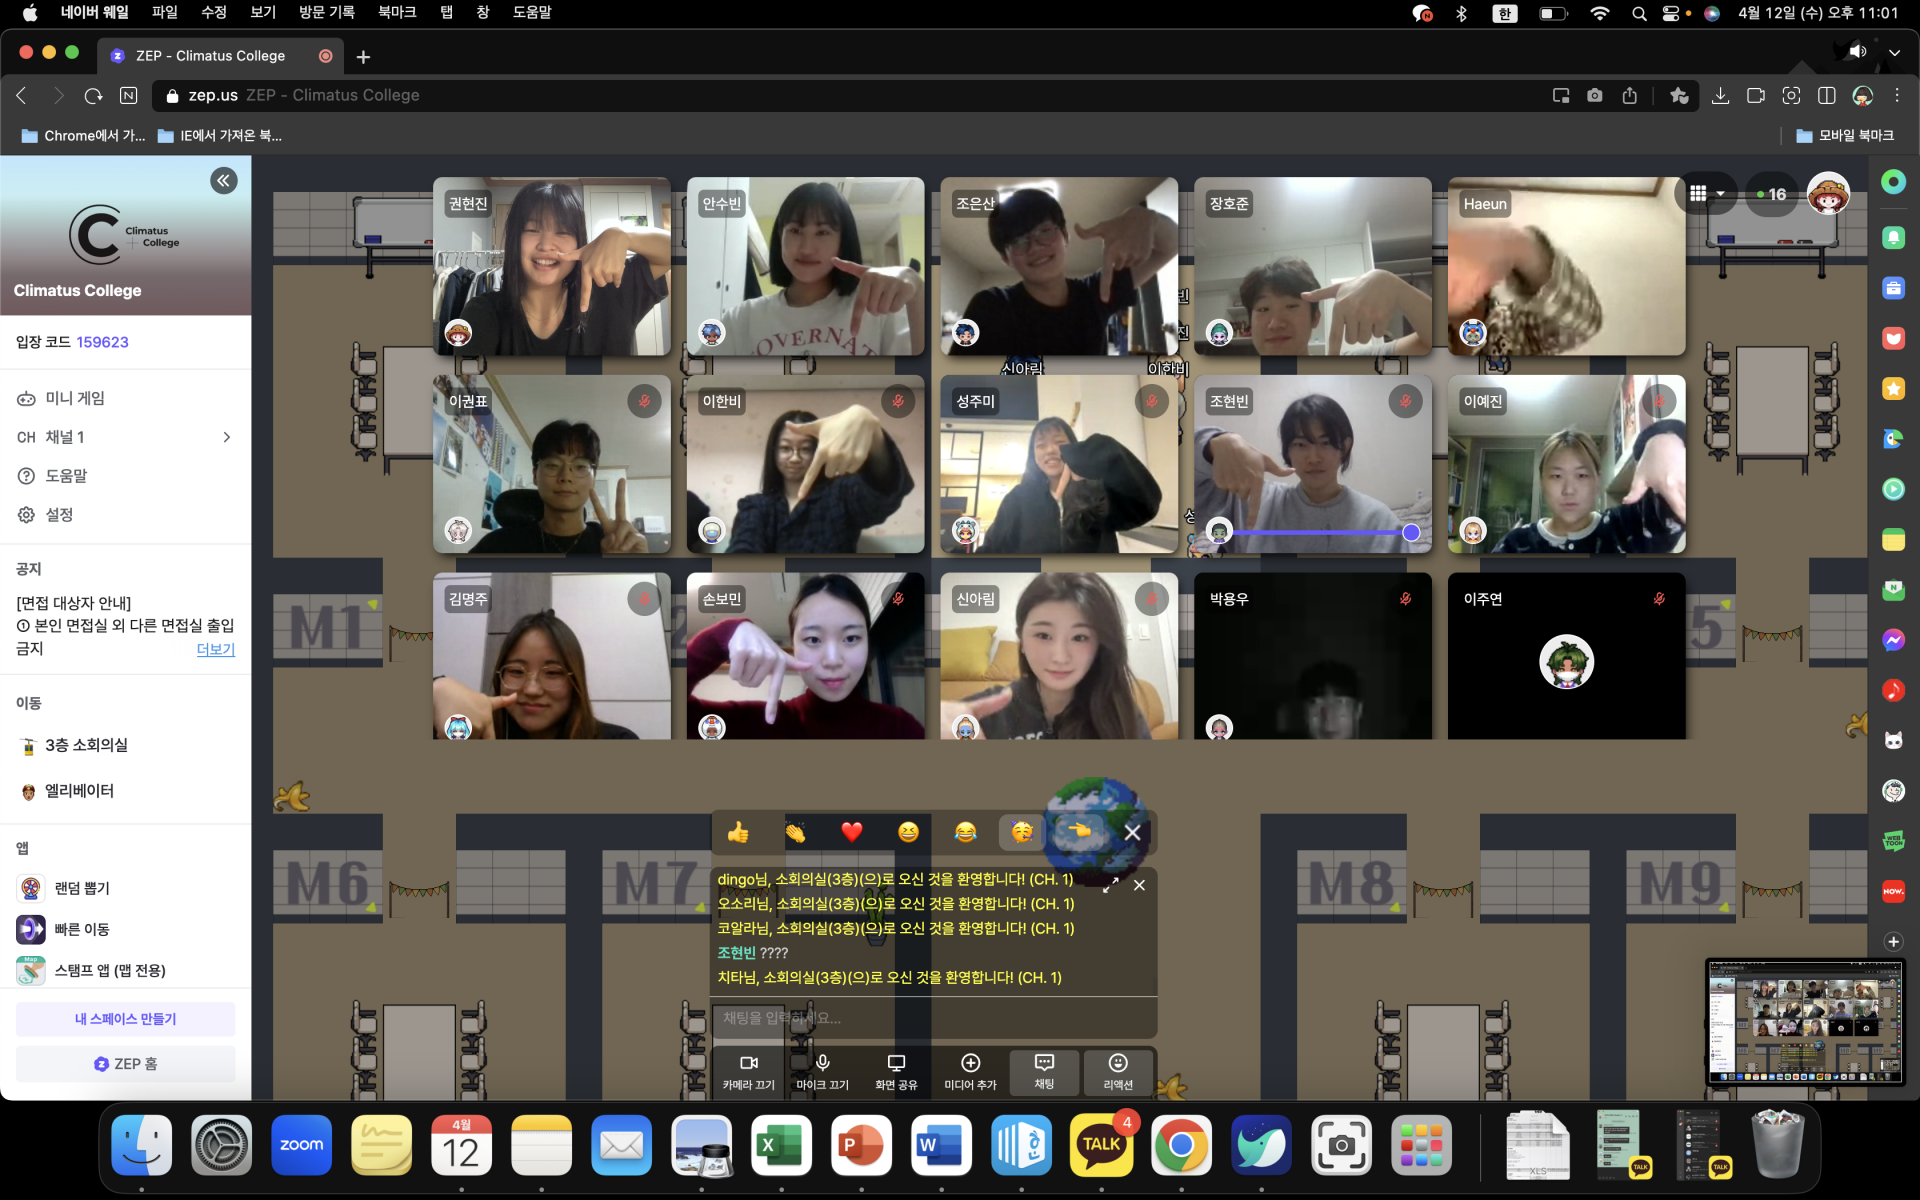1920x1200 pixels.
Task: Open 설정 settings item
Action: coord(125,515)
